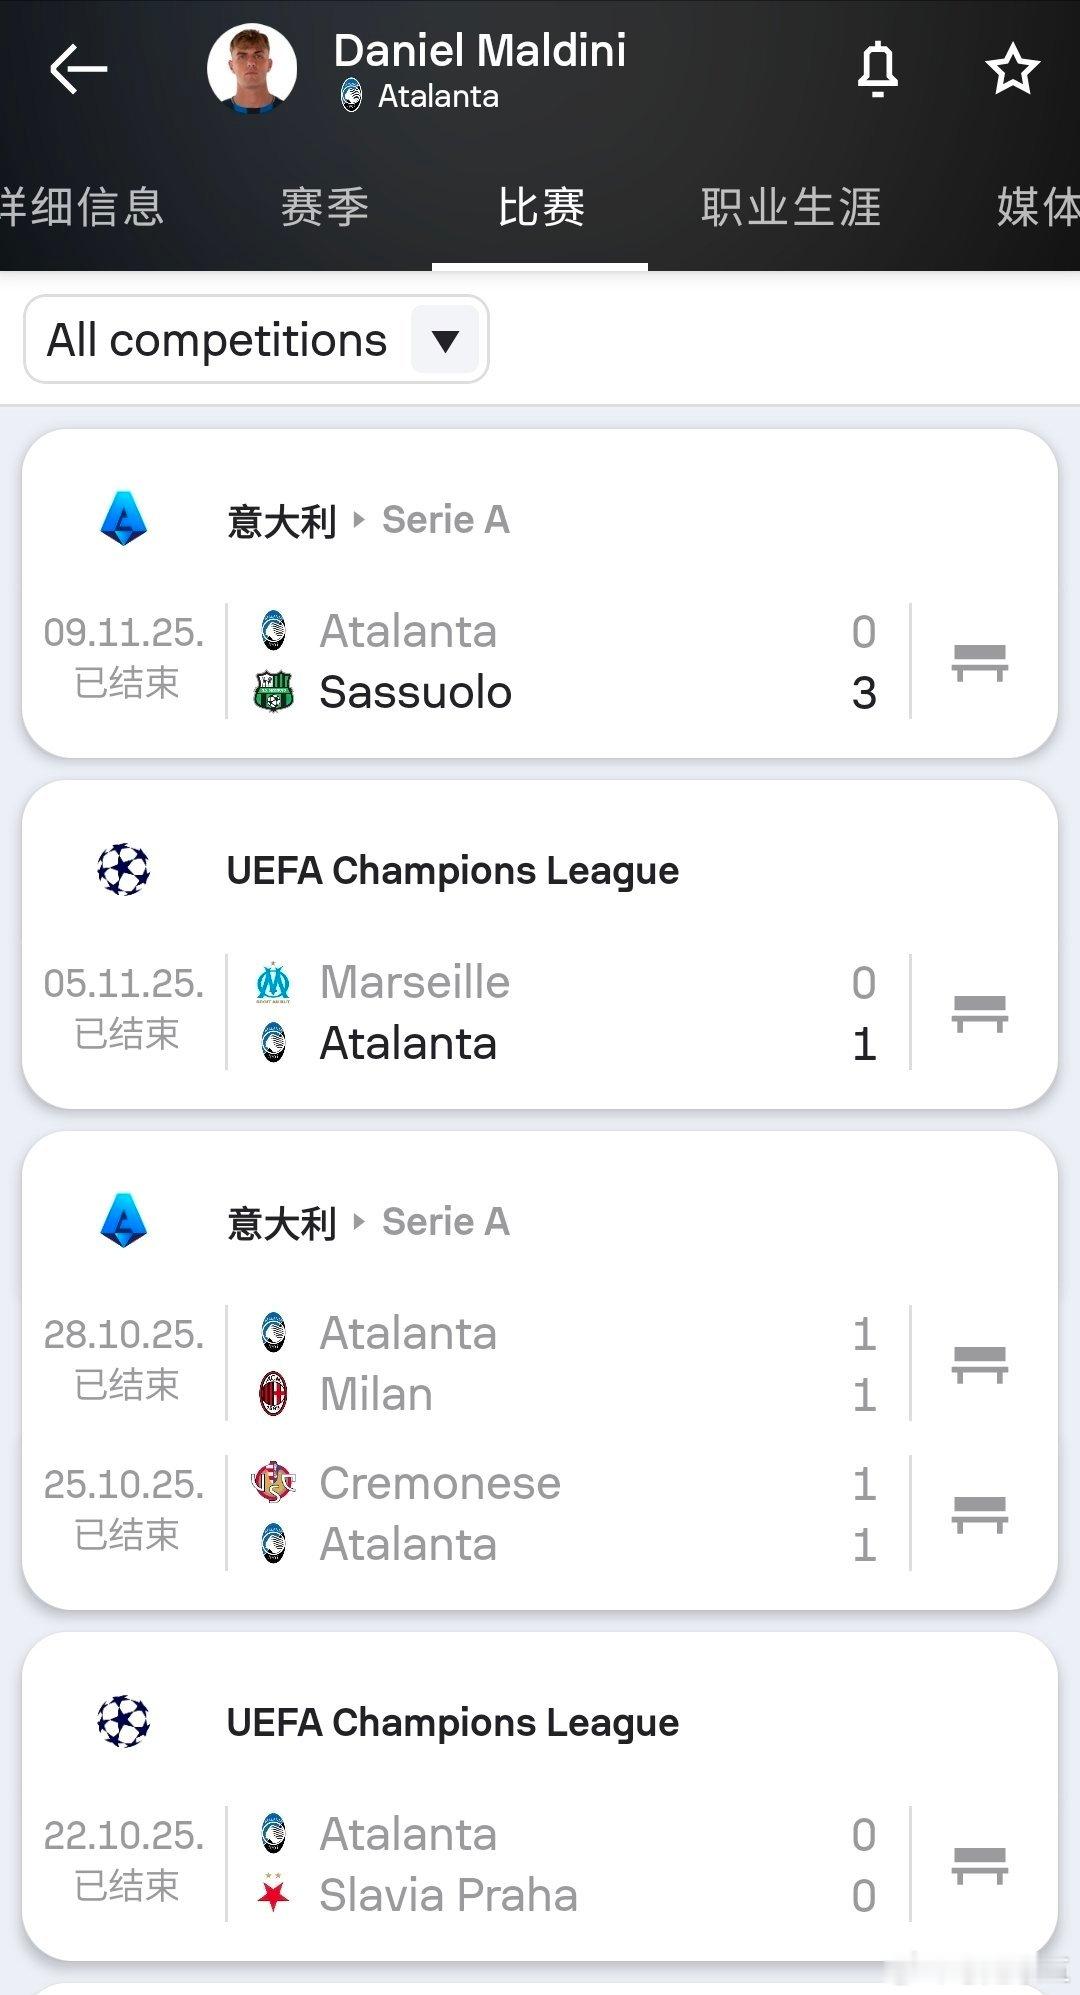Expand the Serie A breadcrumb above Atalanta vs Milan
This screenshot has width=1080, height=1995.
[445, 1222]
